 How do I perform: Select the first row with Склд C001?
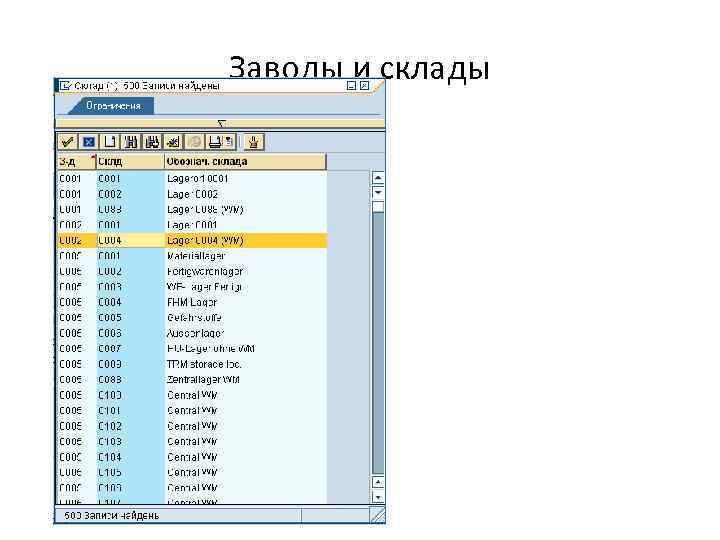point(191,179)
